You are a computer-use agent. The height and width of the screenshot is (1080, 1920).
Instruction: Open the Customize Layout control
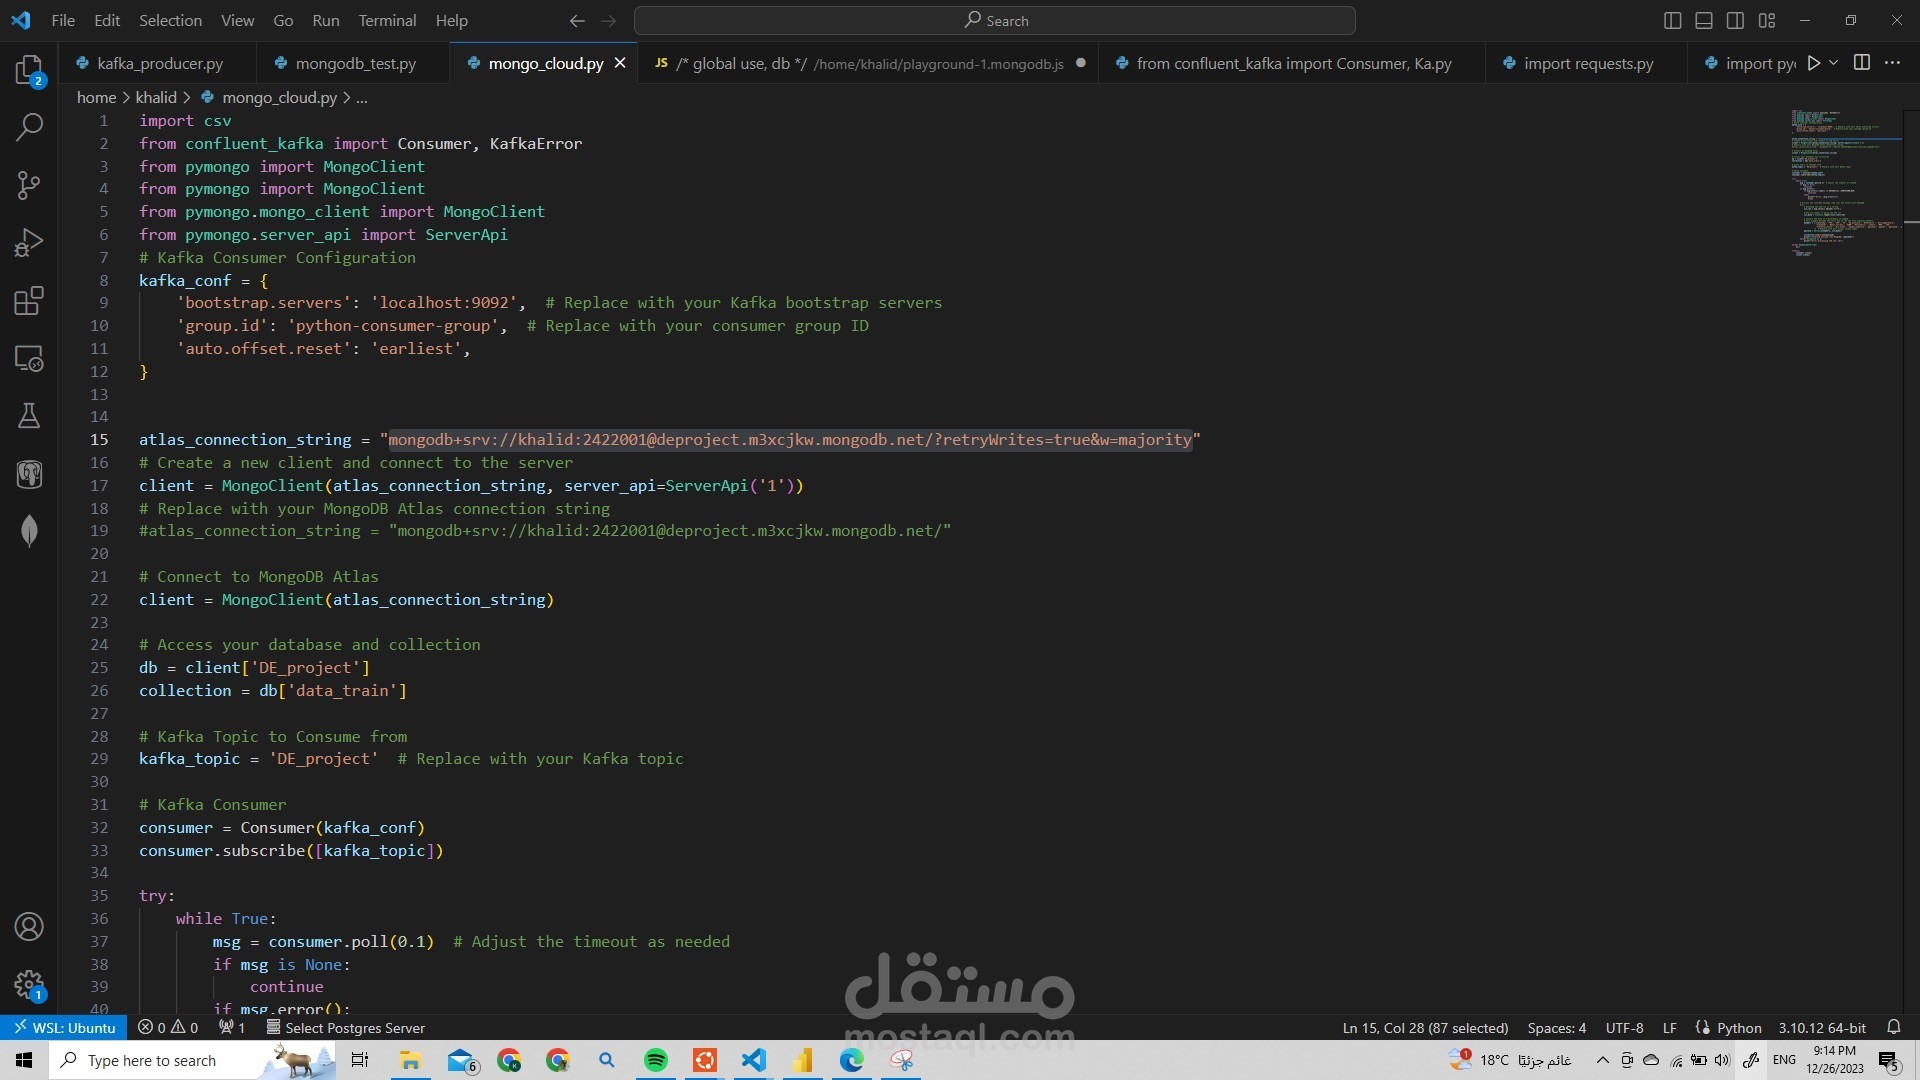point(1767,20)
